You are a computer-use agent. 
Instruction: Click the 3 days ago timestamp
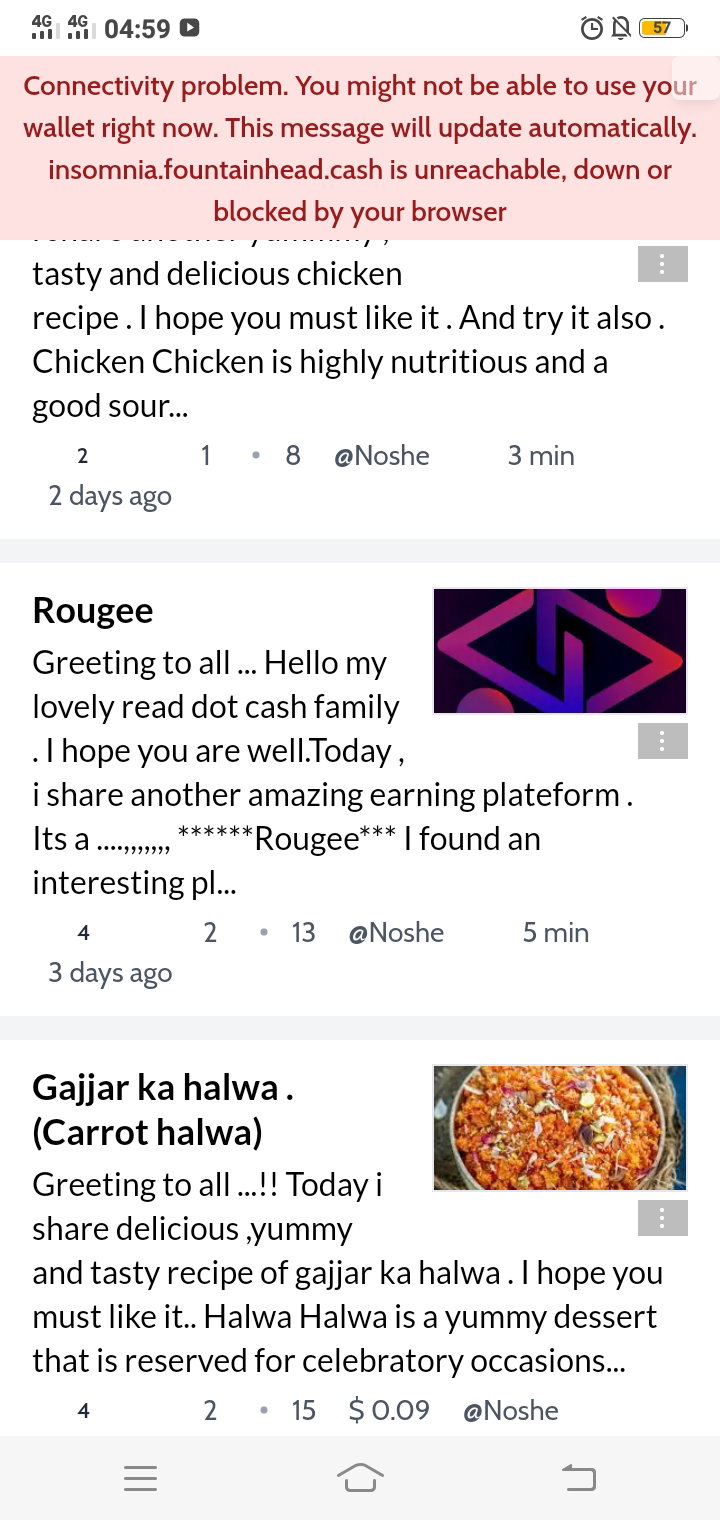pos(110,974)
